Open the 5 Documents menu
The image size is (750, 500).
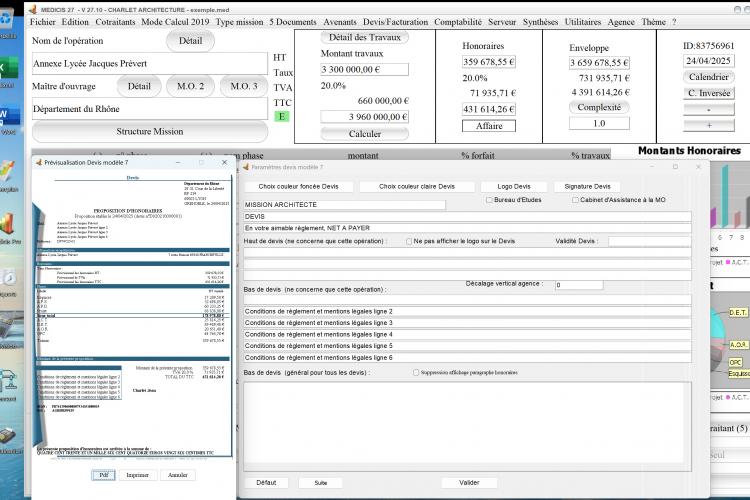click(293, 22)
